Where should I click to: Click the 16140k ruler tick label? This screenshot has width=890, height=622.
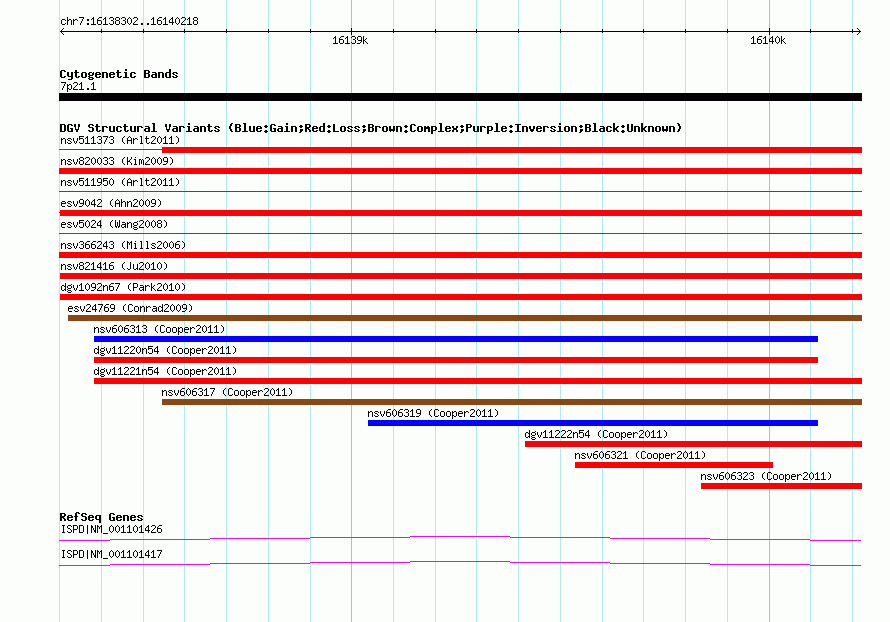click(768, 40)
